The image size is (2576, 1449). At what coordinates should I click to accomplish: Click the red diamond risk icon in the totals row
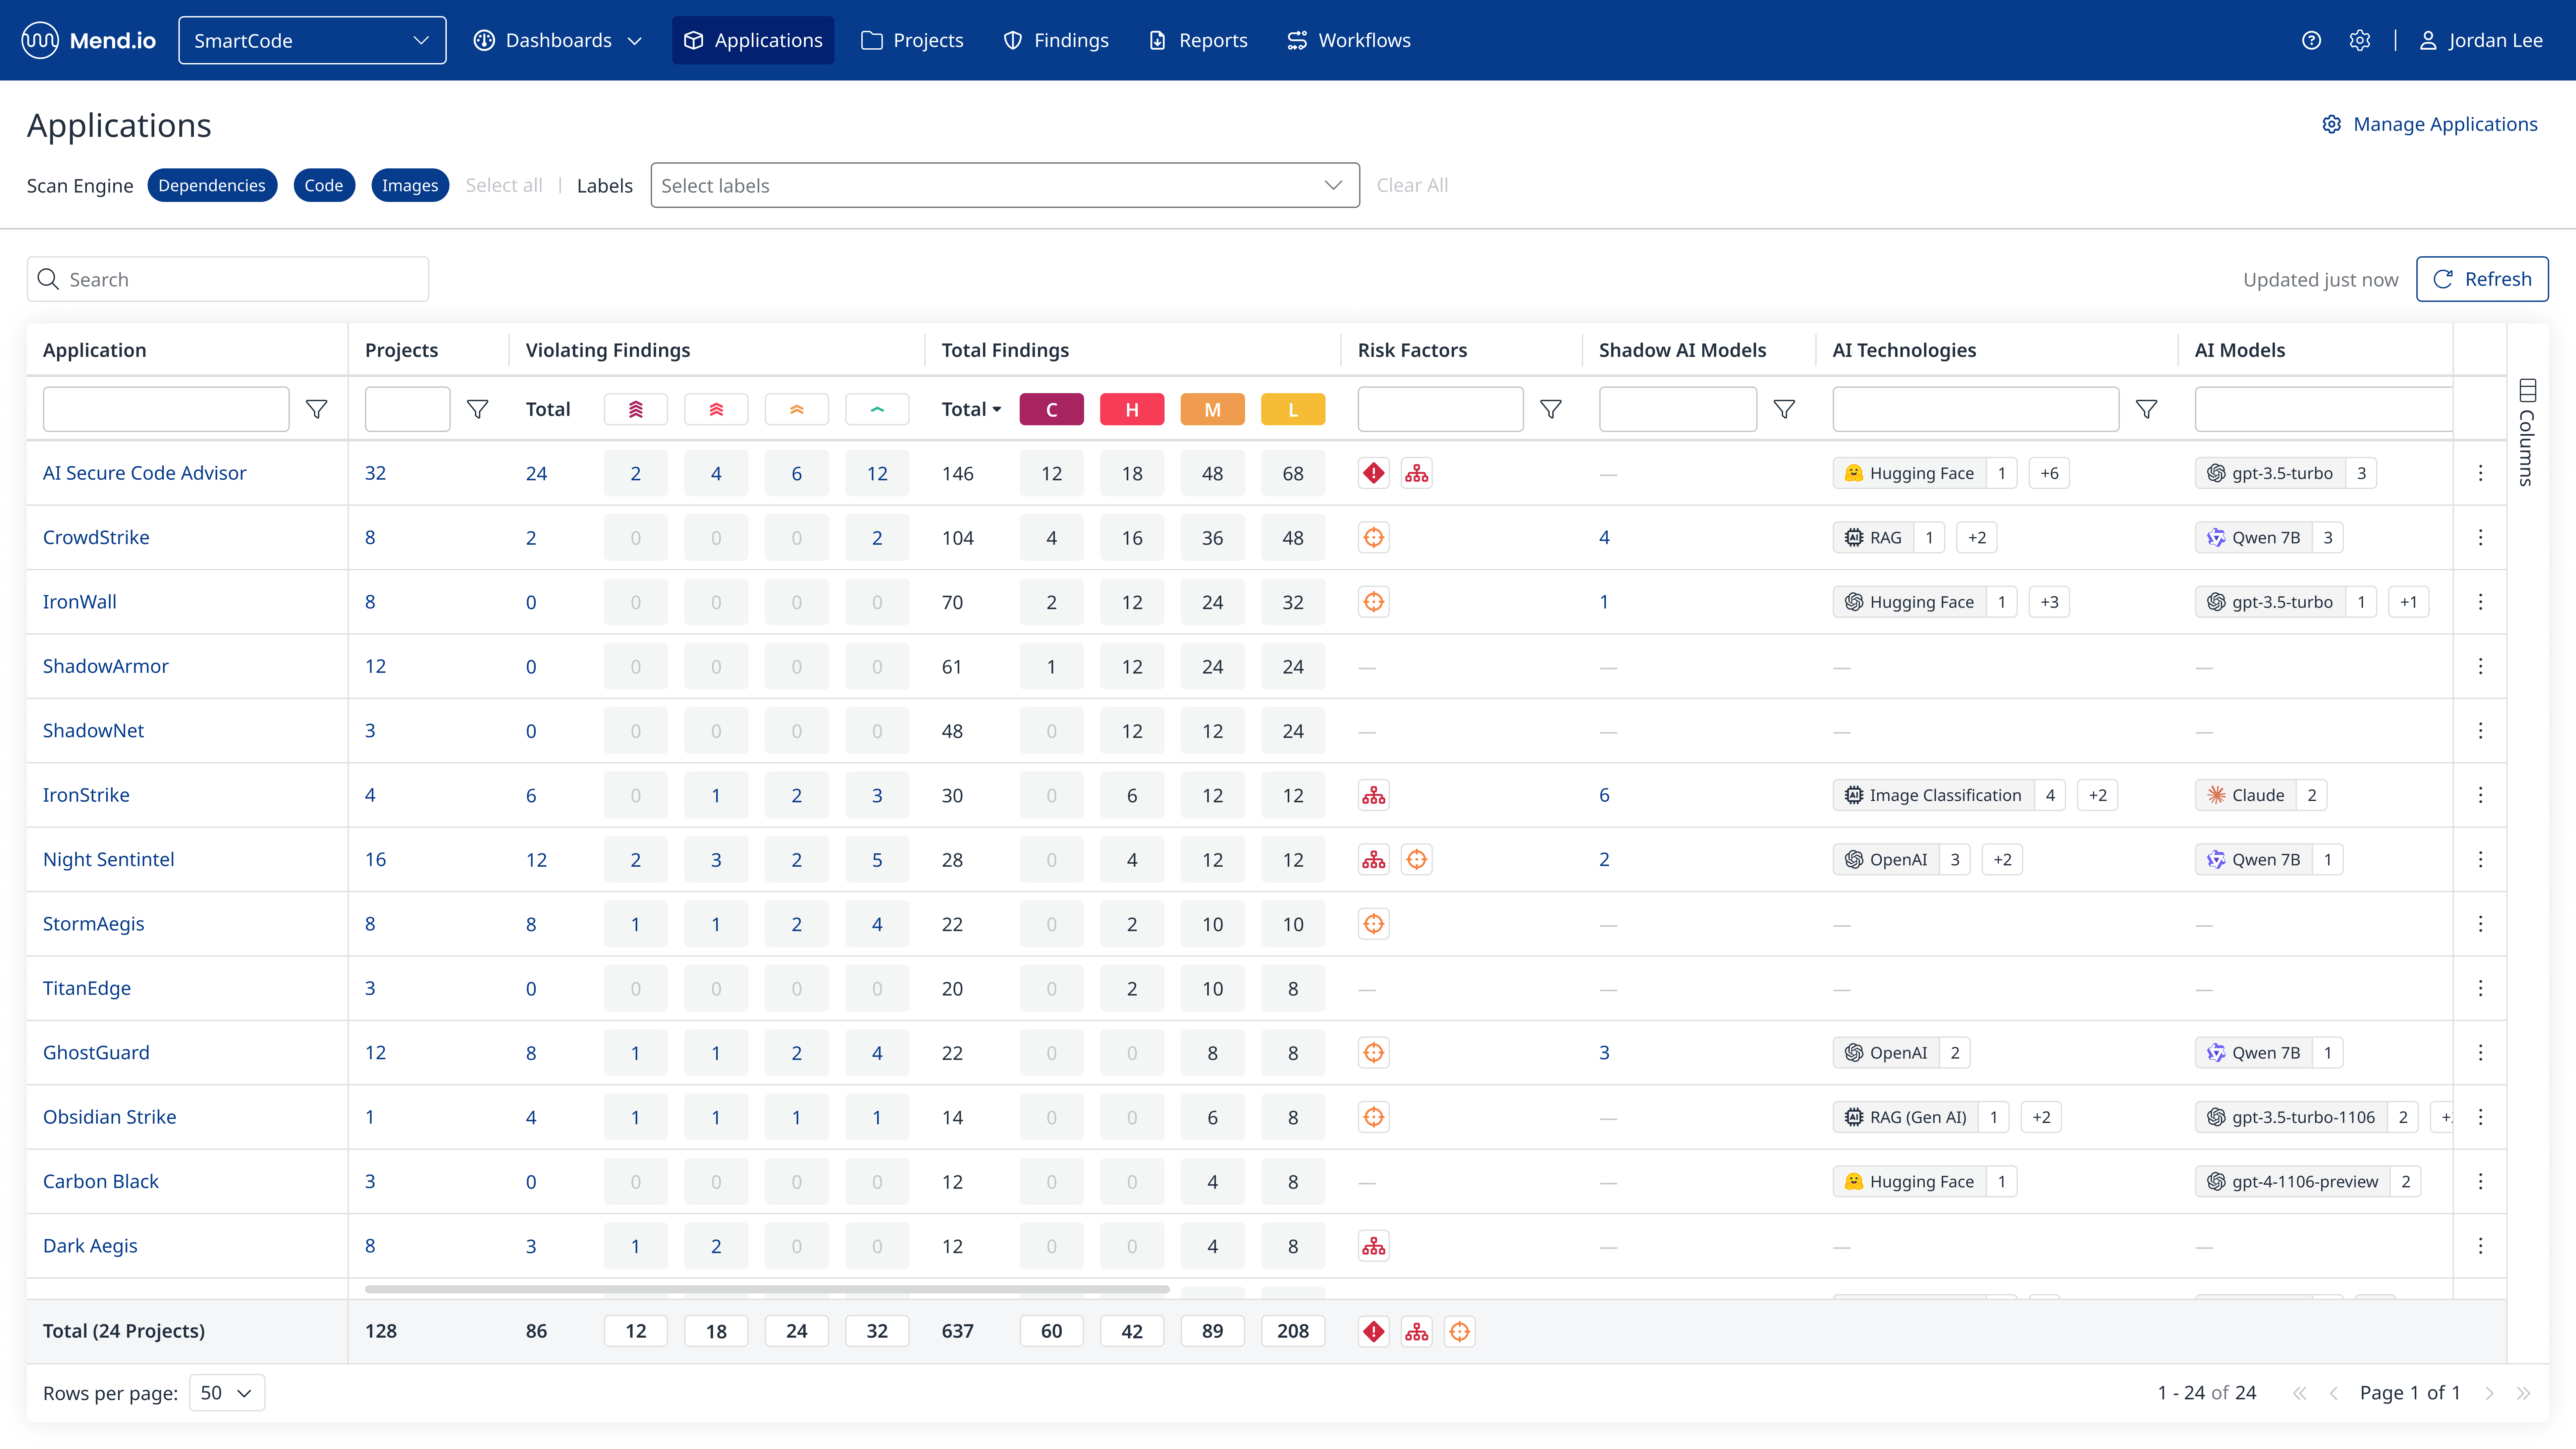click(x=1374, y=1331)
